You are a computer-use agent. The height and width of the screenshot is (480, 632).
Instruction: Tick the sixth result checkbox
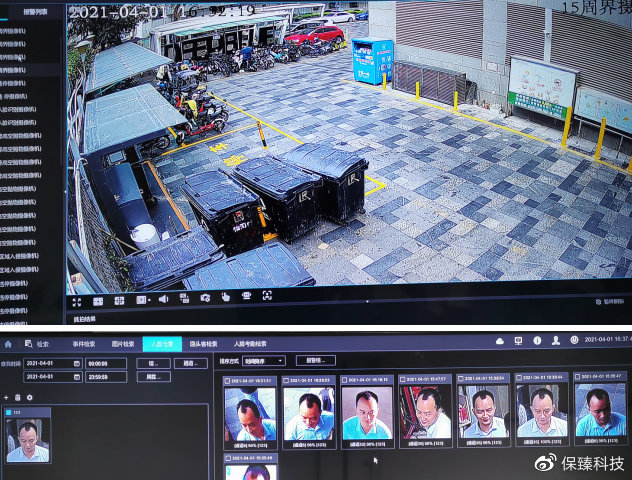[519, 378]
